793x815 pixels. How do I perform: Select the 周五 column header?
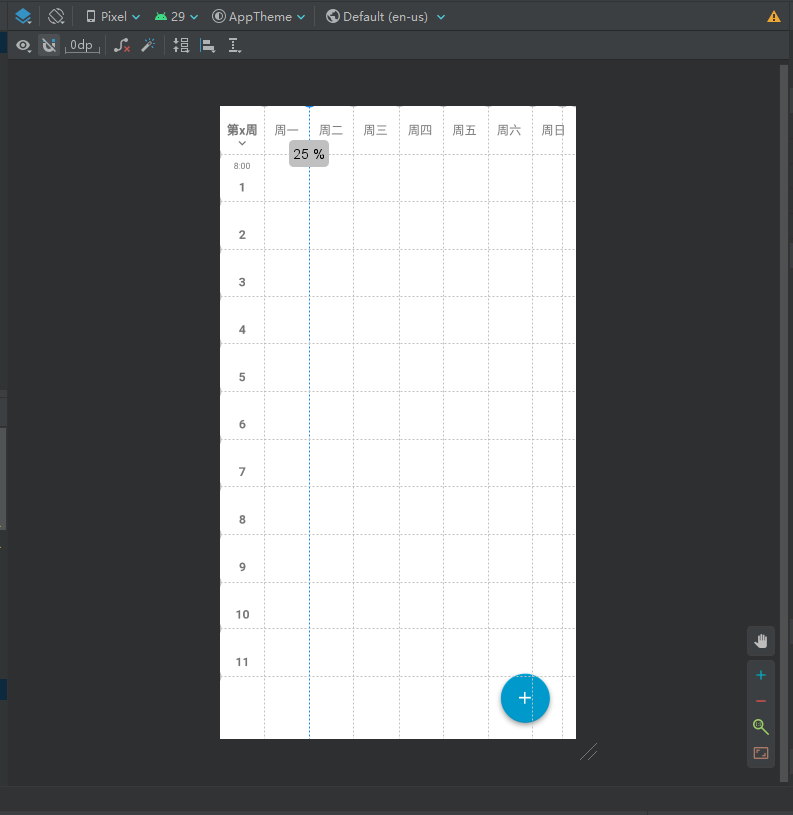pyautogui.click(x=465, y=130)
